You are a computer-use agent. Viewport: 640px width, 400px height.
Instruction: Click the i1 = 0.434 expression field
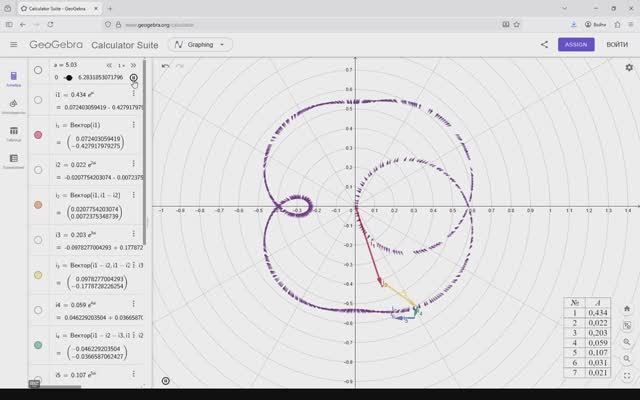coord(75,95)
